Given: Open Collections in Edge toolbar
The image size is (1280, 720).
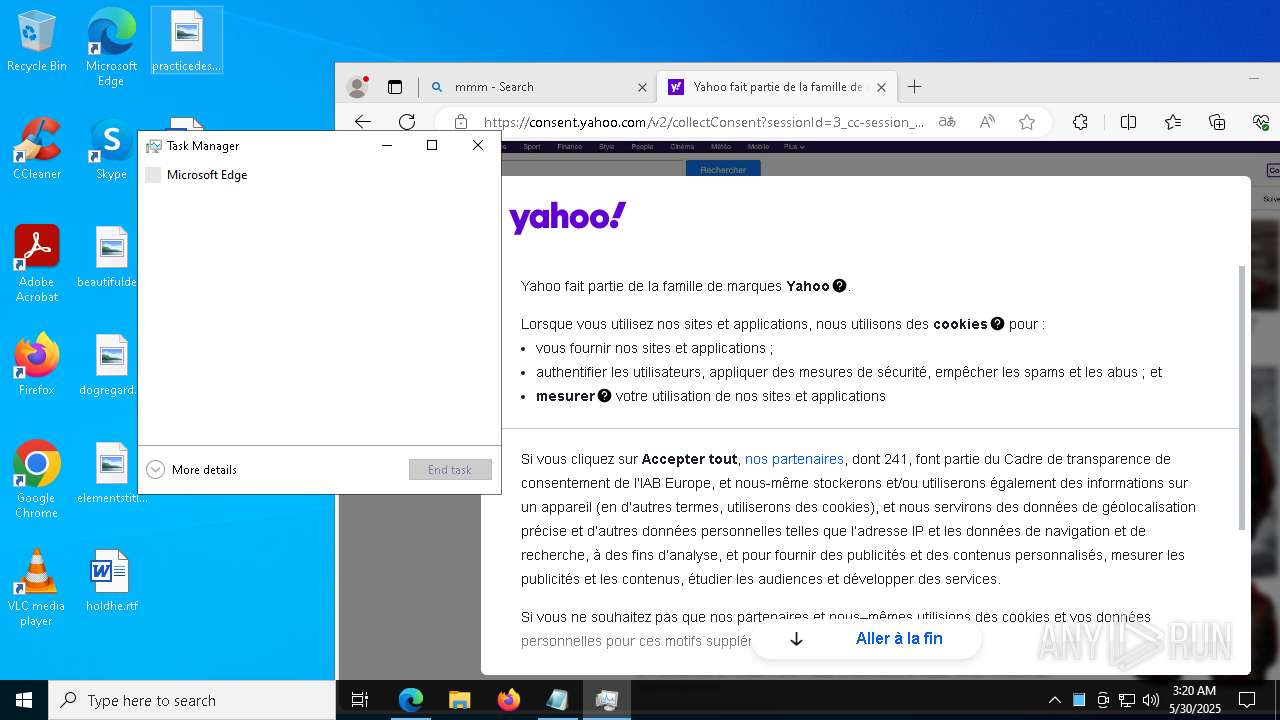Looking at the screenshot, I should (x=1217, y=122).
